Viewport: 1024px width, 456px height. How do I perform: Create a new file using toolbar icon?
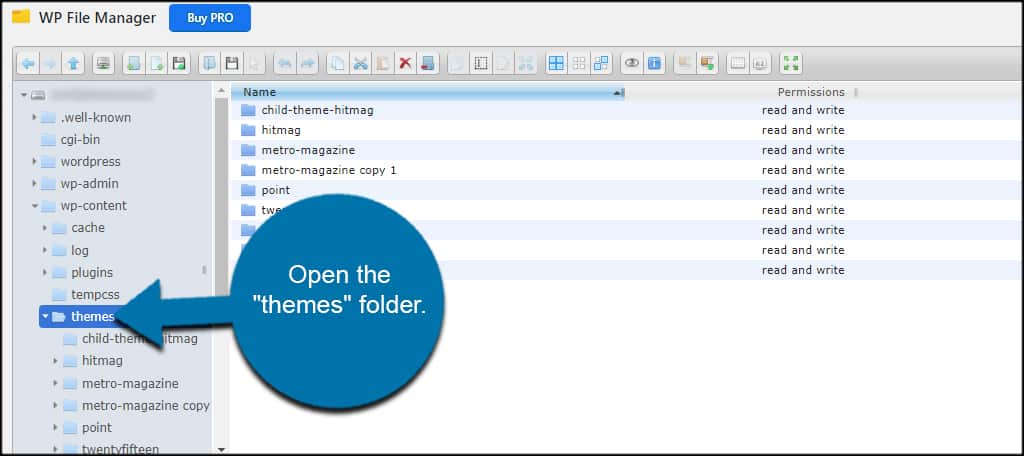[156, 63]
